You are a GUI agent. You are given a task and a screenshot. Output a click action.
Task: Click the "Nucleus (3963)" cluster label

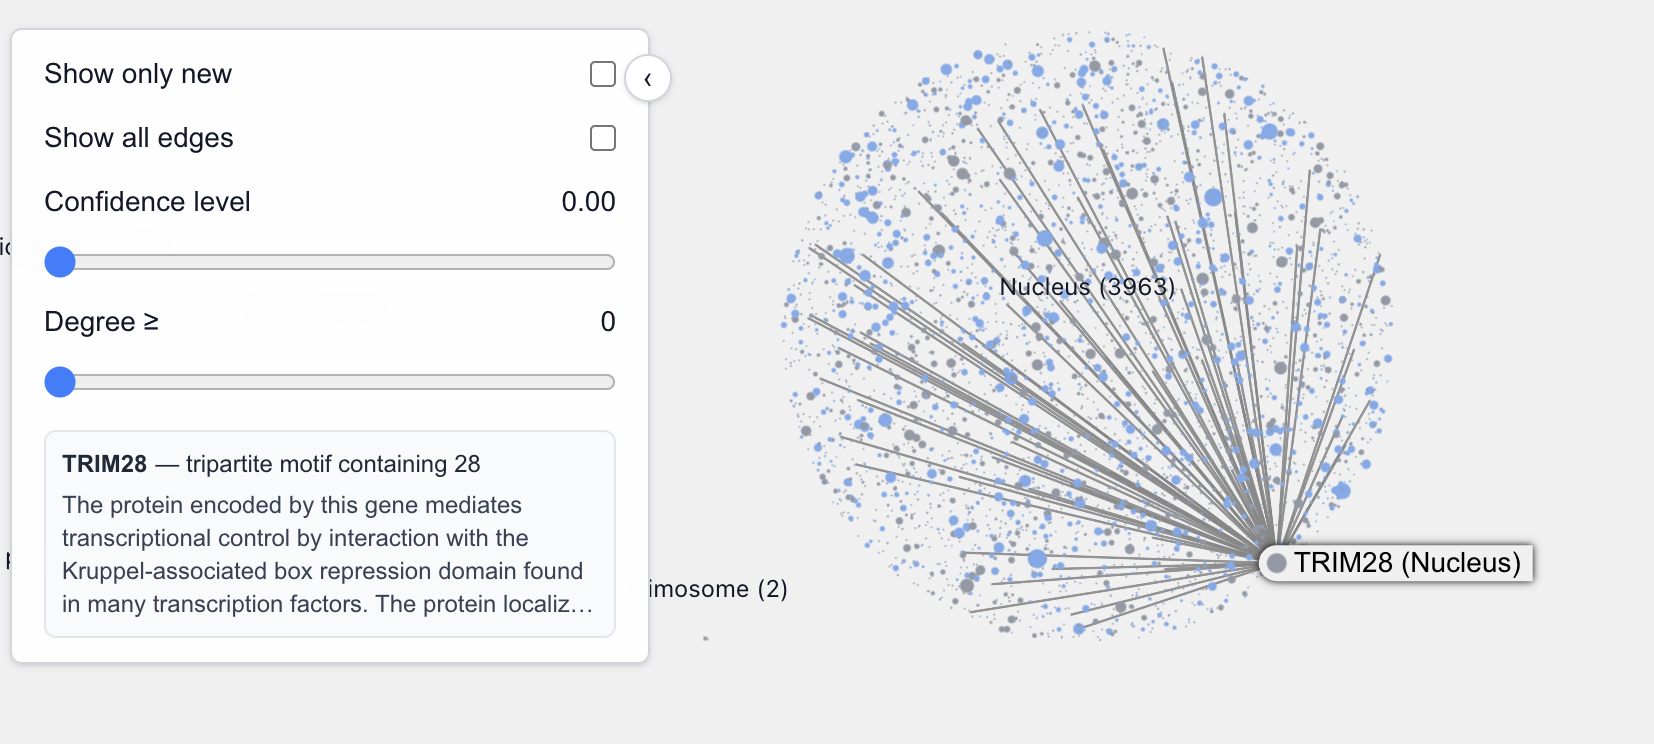point(1087,287)
